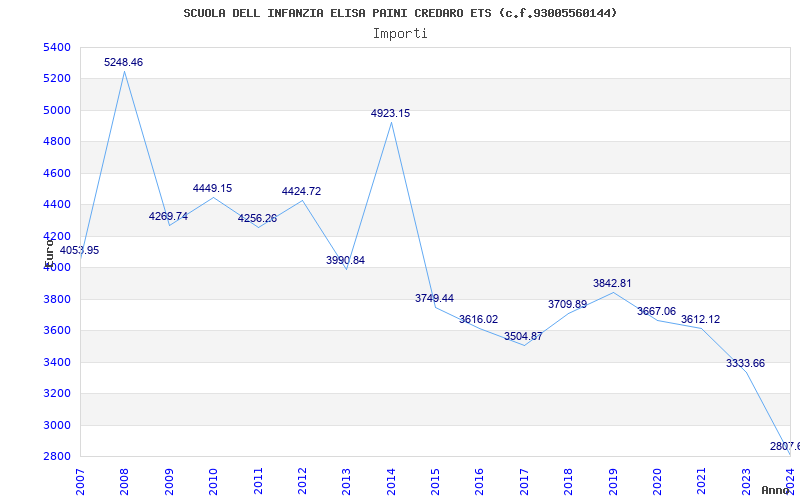Select the 3600 y-axis tick label

58,331
